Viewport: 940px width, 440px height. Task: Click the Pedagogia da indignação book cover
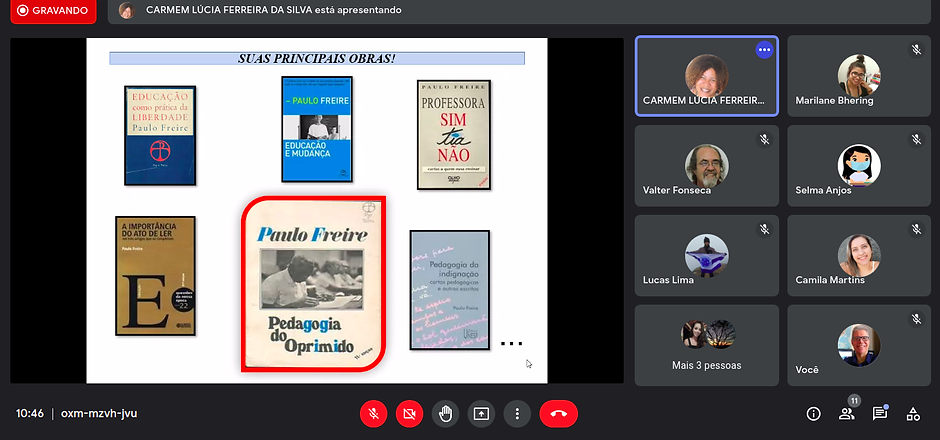tap(450, 290)
